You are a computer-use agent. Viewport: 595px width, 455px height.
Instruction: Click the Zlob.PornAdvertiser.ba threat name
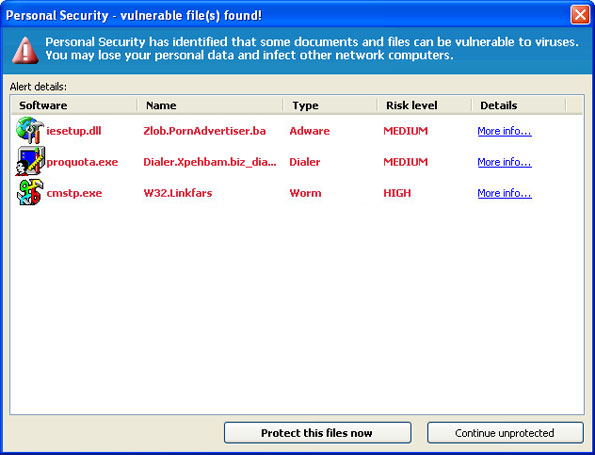point(205,131)
